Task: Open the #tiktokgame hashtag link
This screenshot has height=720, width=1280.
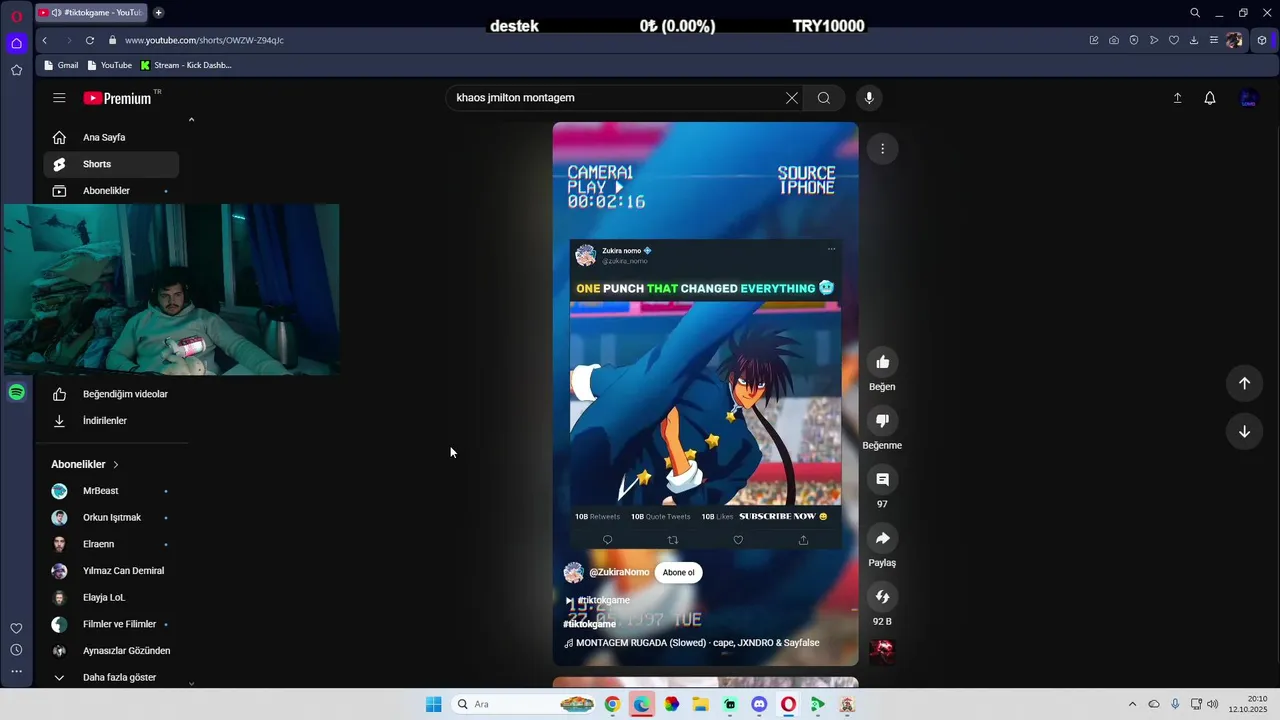Action: (589, 624)
